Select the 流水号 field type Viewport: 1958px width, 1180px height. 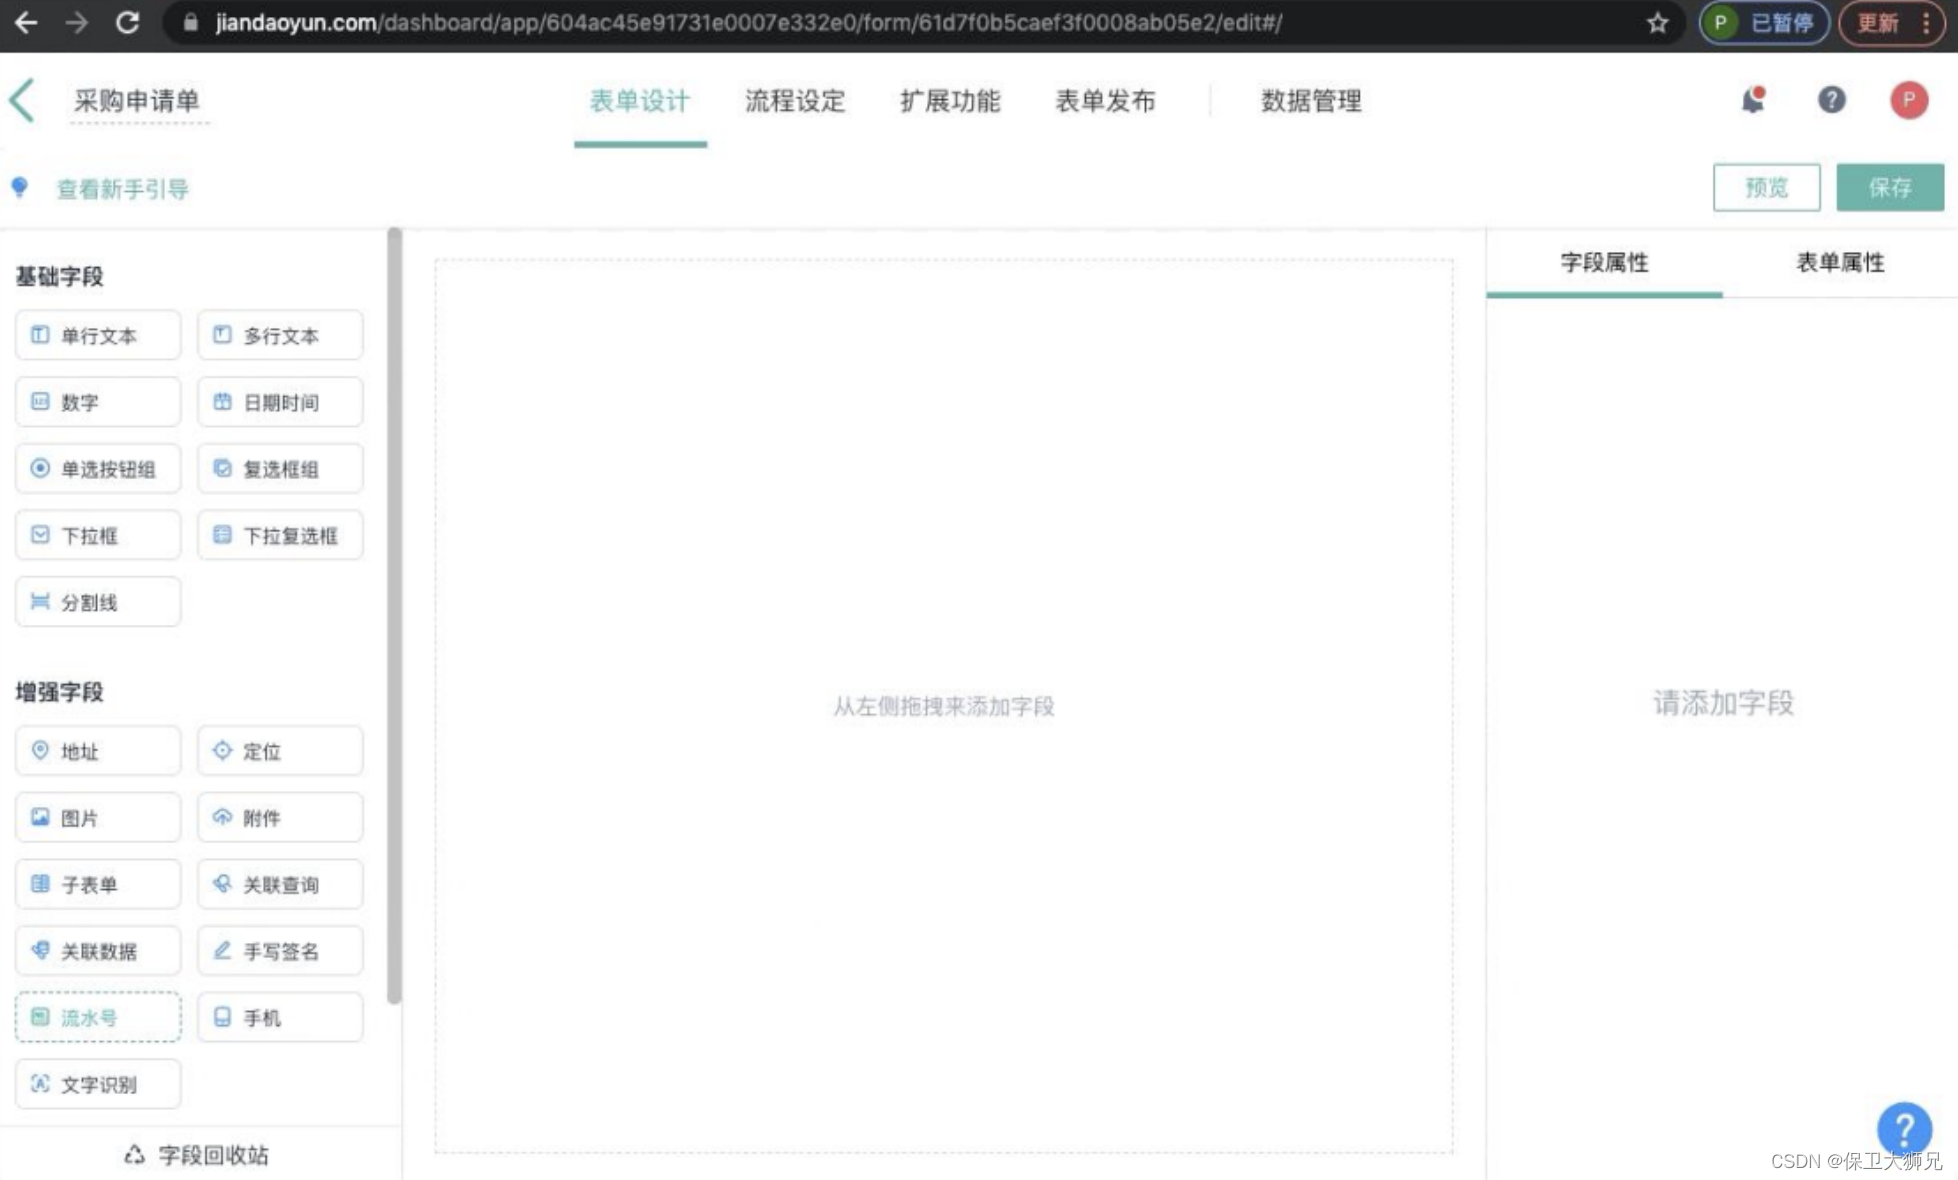[98, 1018]
